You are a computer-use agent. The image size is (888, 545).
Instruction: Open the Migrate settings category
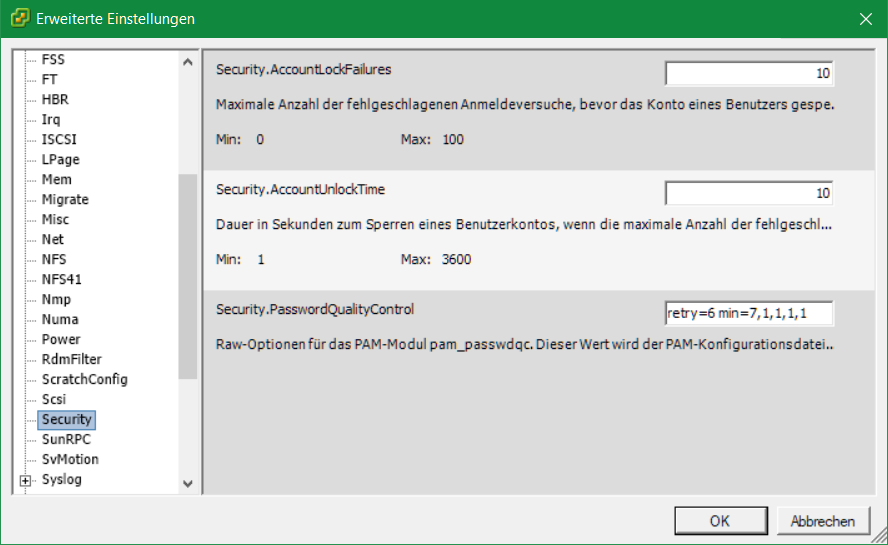click(65, 200)
